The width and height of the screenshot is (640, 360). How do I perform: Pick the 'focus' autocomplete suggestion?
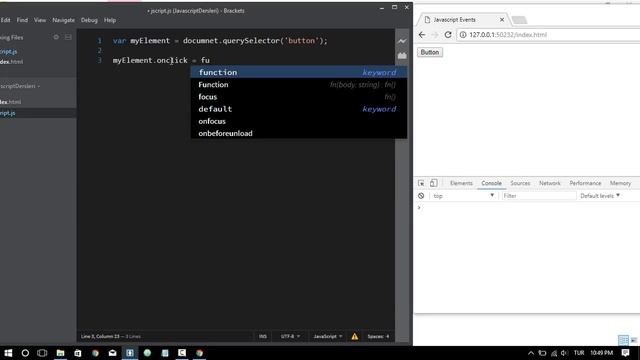[299, 97]
